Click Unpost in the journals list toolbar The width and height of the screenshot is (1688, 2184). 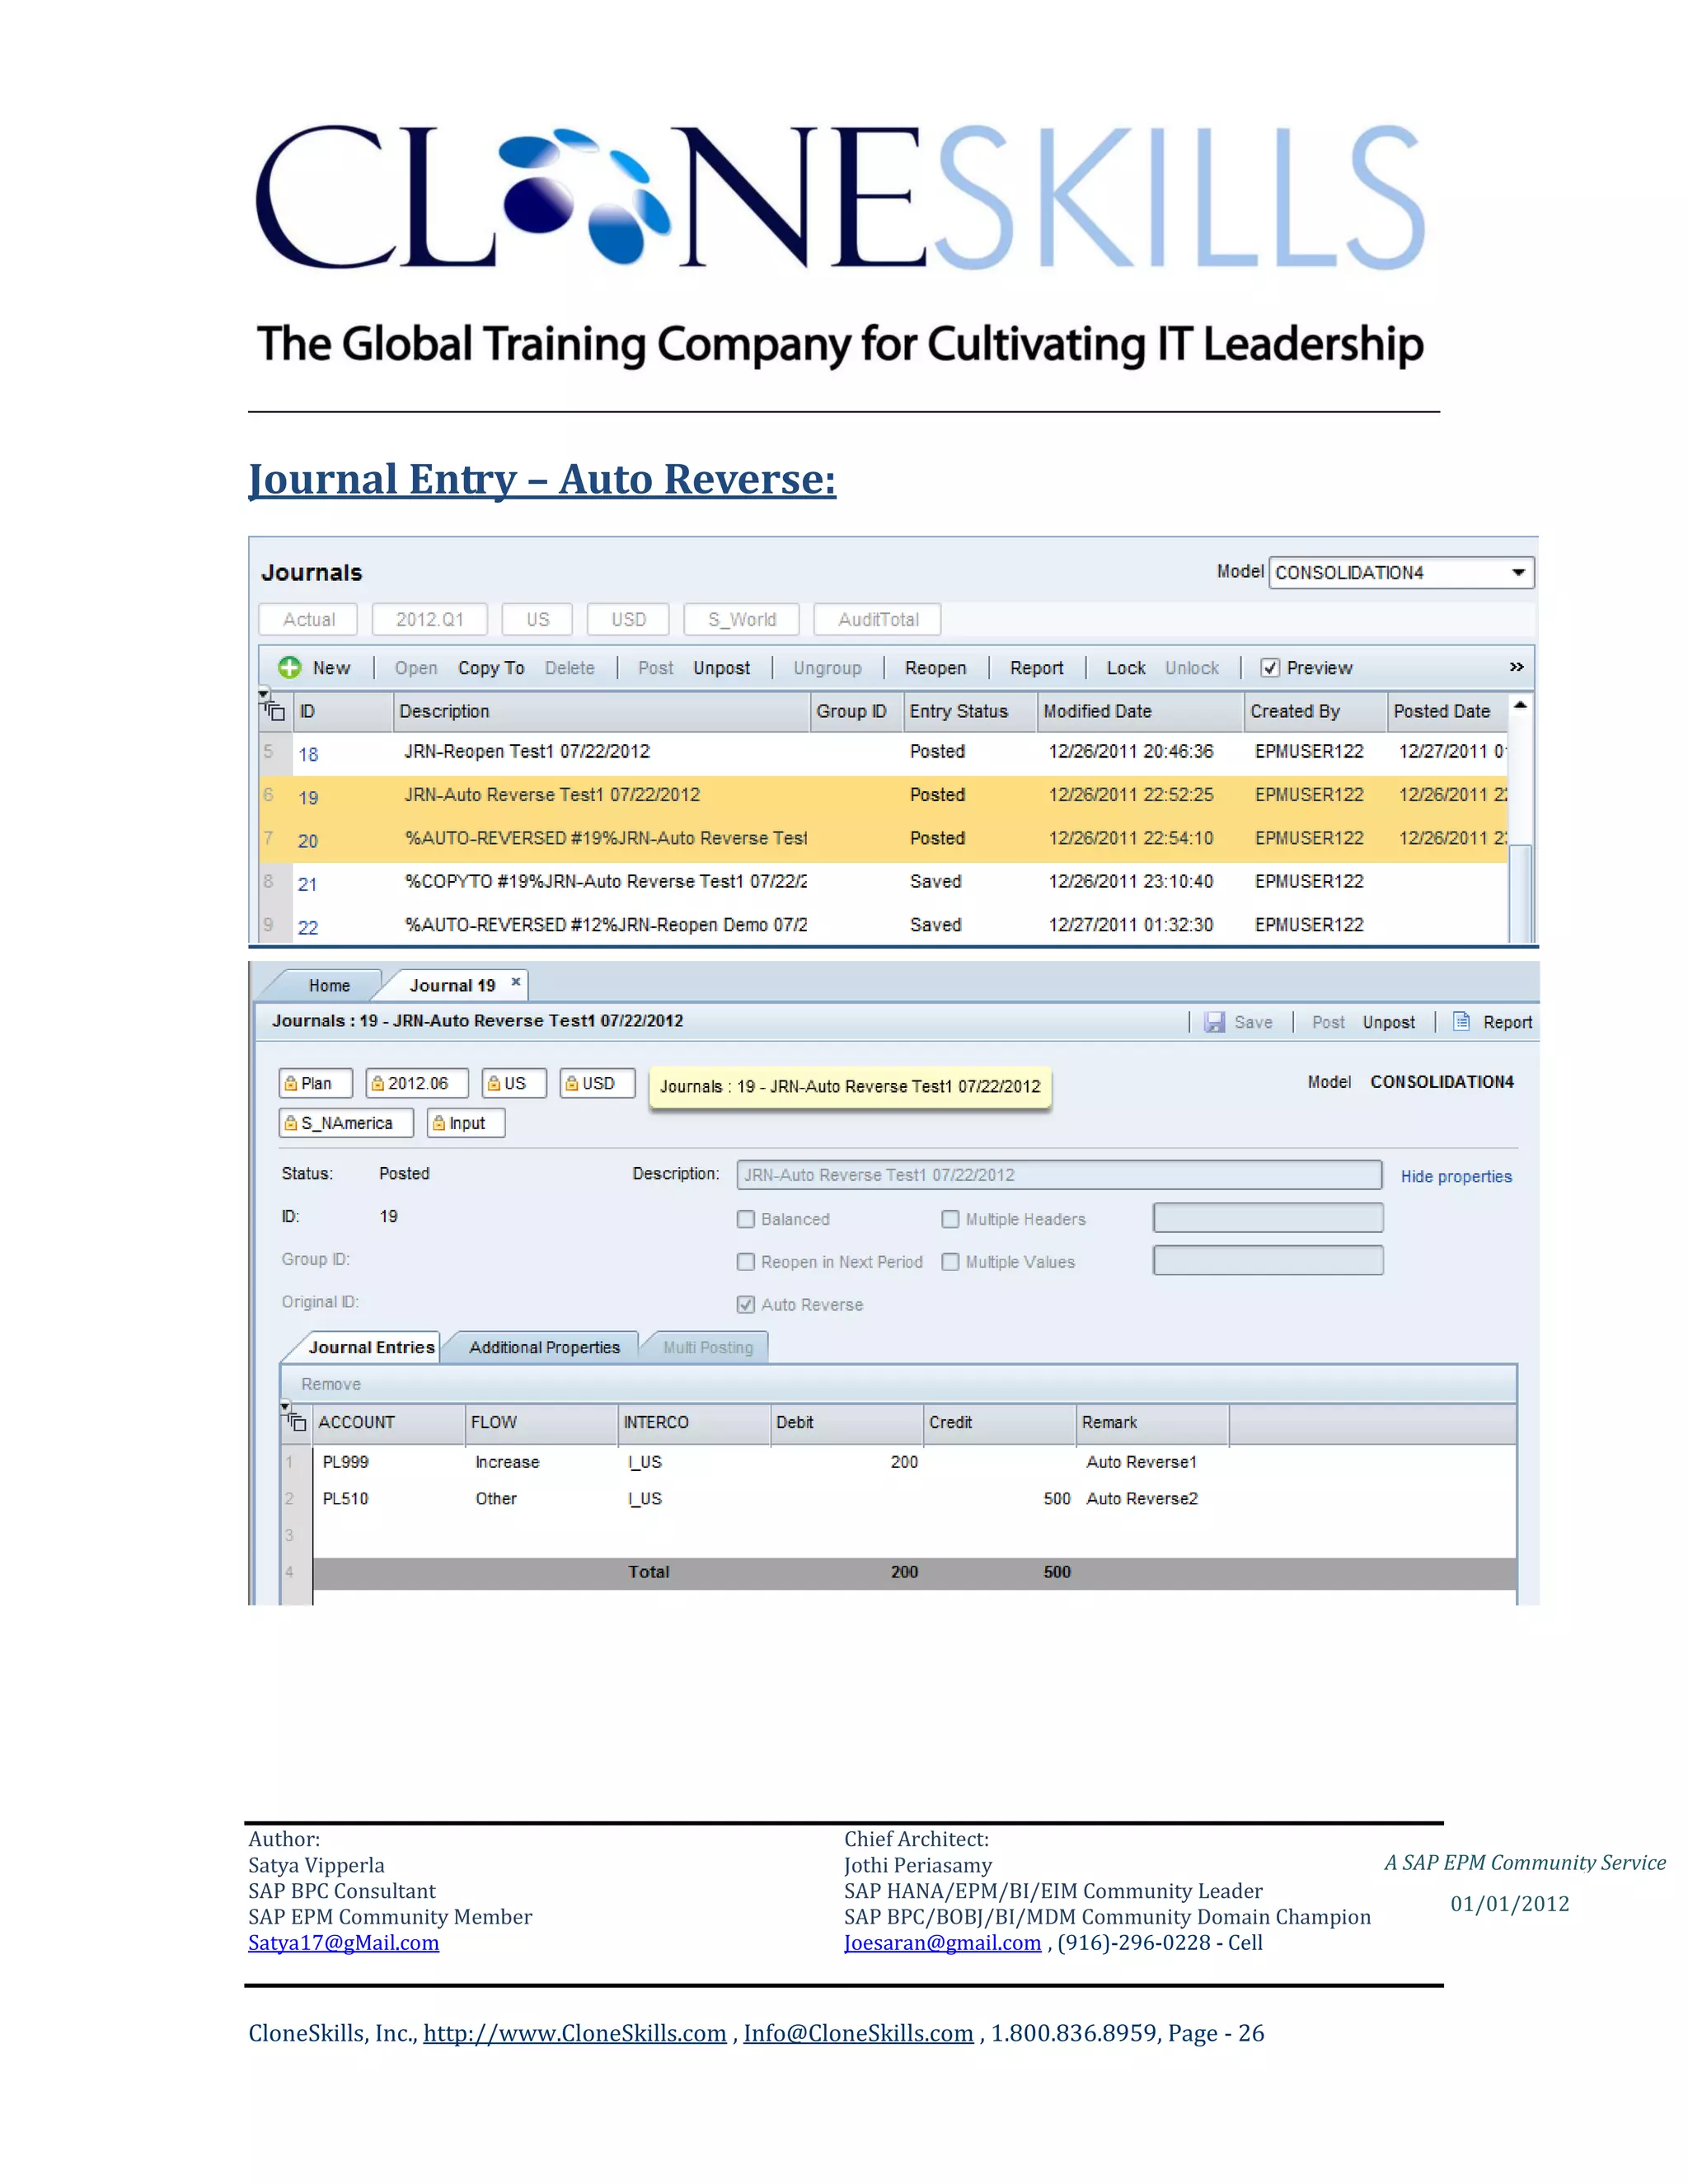(721, 668)
